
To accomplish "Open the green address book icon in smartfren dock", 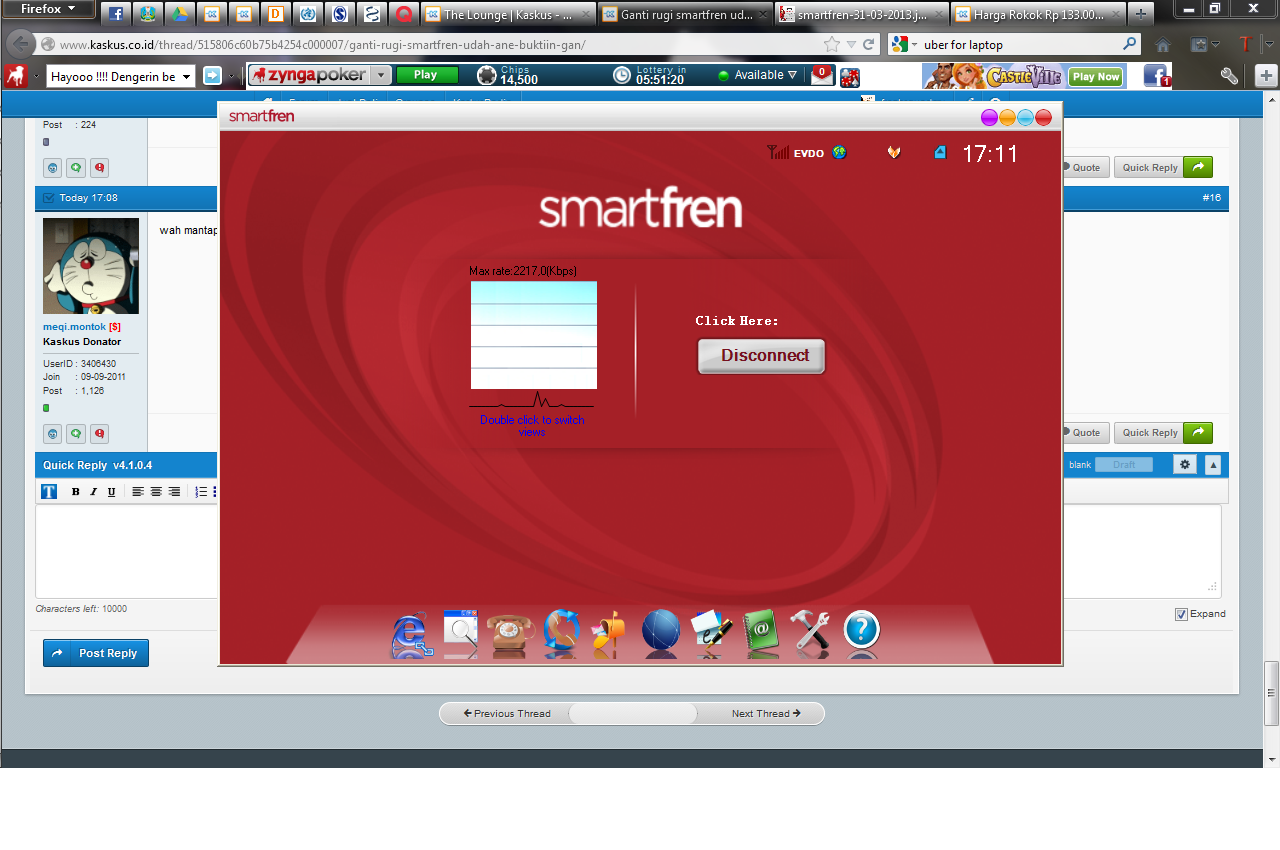I will (761, 633).
